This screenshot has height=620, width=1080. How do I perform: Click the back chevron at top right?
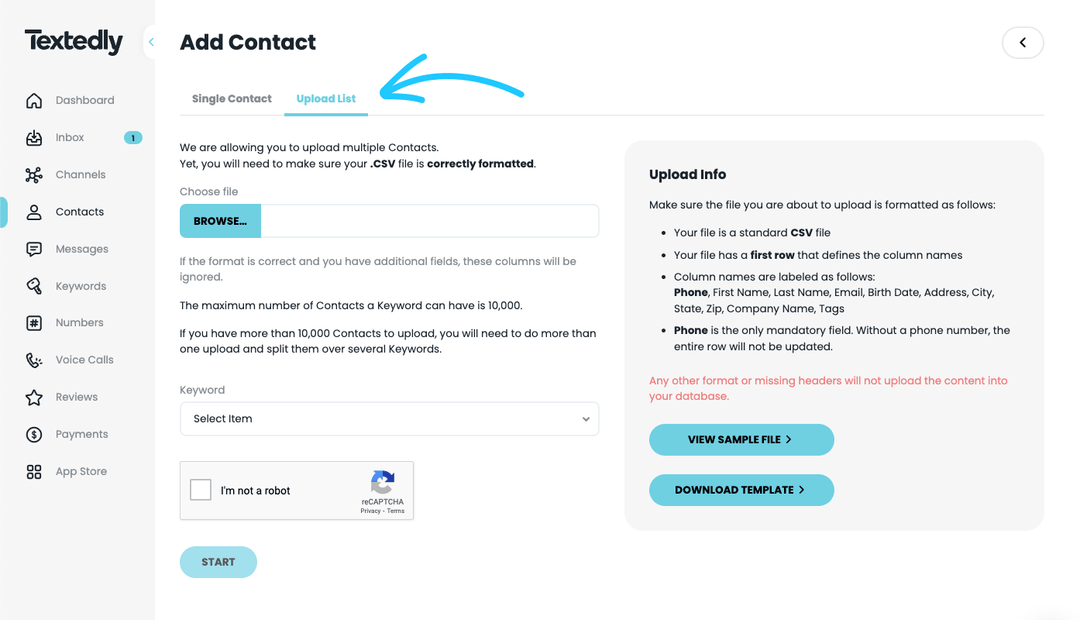pyautogui.click(x=1022, y=42)
